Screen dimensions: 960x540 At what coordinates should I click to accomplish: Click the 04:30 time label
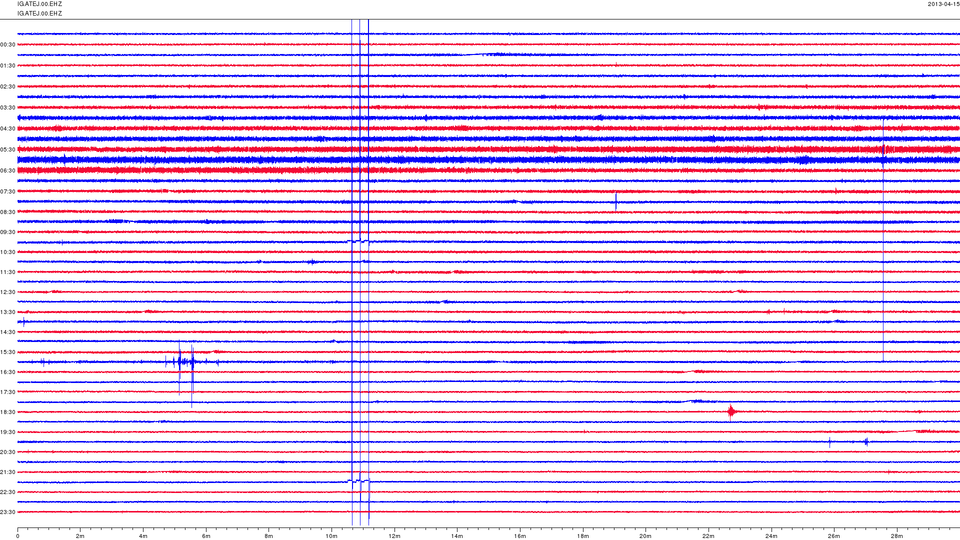(x=8, y=129)
